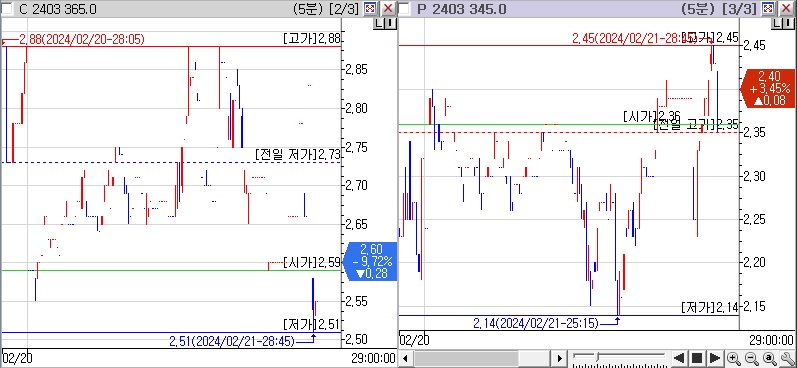Open chart settings via the wrench icon
The image size is (797, 368).
788,358
